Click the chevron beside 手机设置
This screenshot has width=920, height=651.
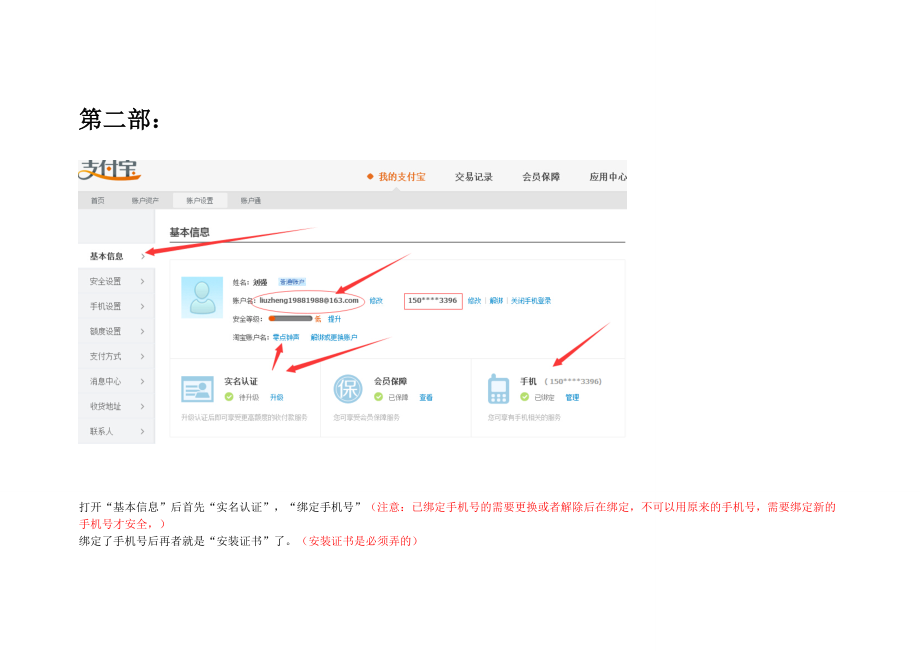coord(143,306)
